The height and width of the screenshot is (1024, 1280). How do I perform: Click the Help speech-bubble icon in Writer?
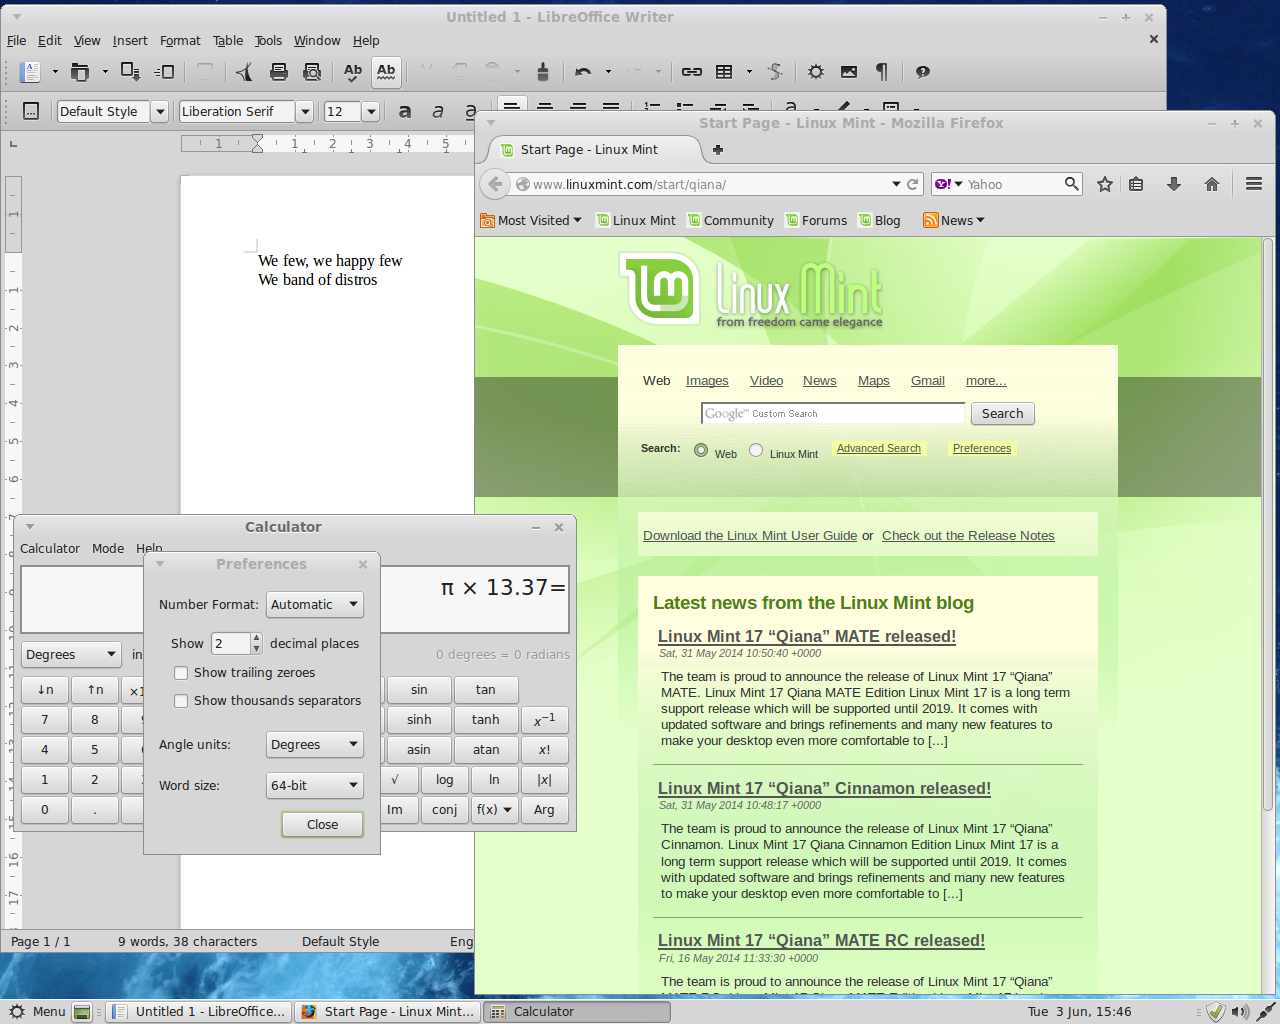(x=923, y=72)
